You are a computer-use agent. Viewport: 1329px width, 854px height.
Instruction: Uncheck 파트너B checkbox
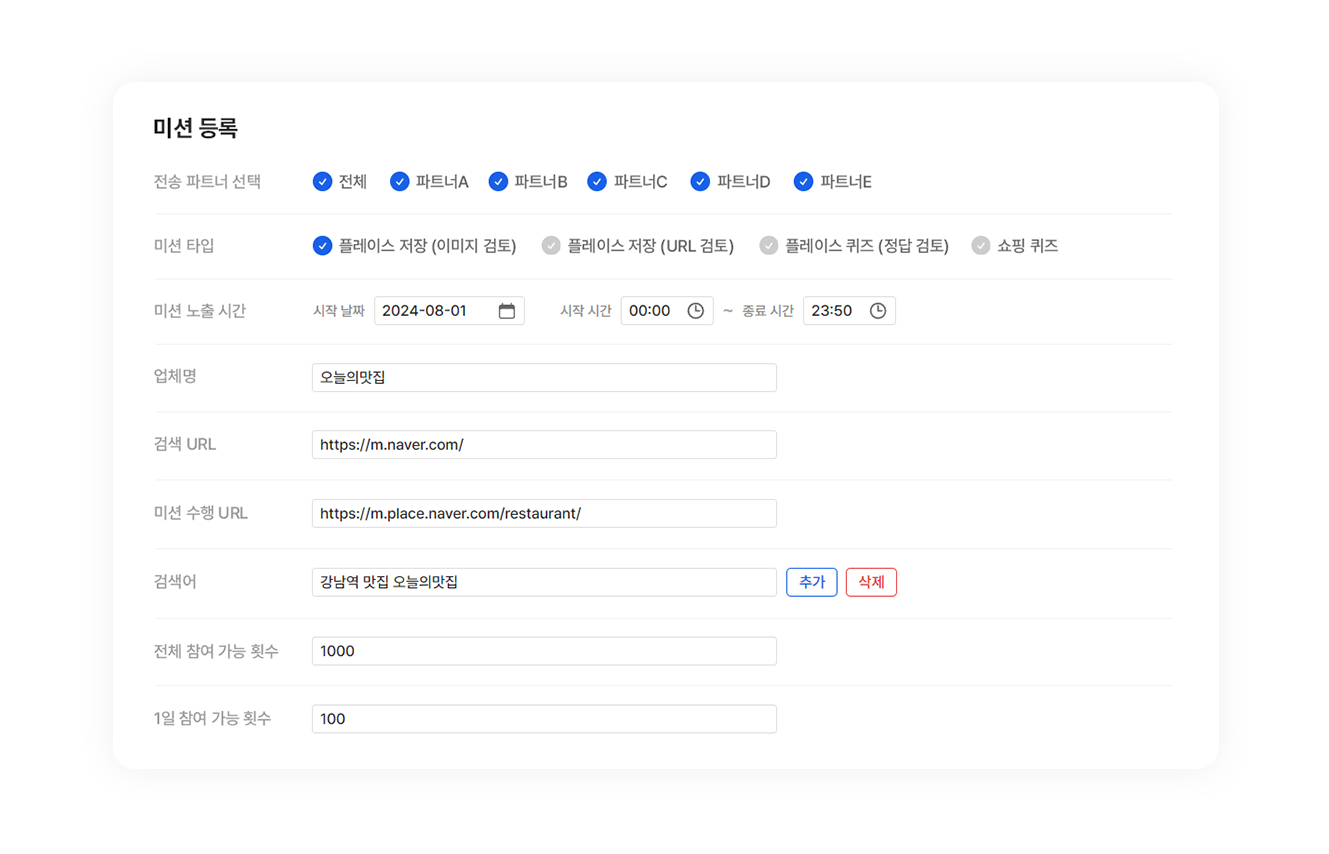[498, 181]
